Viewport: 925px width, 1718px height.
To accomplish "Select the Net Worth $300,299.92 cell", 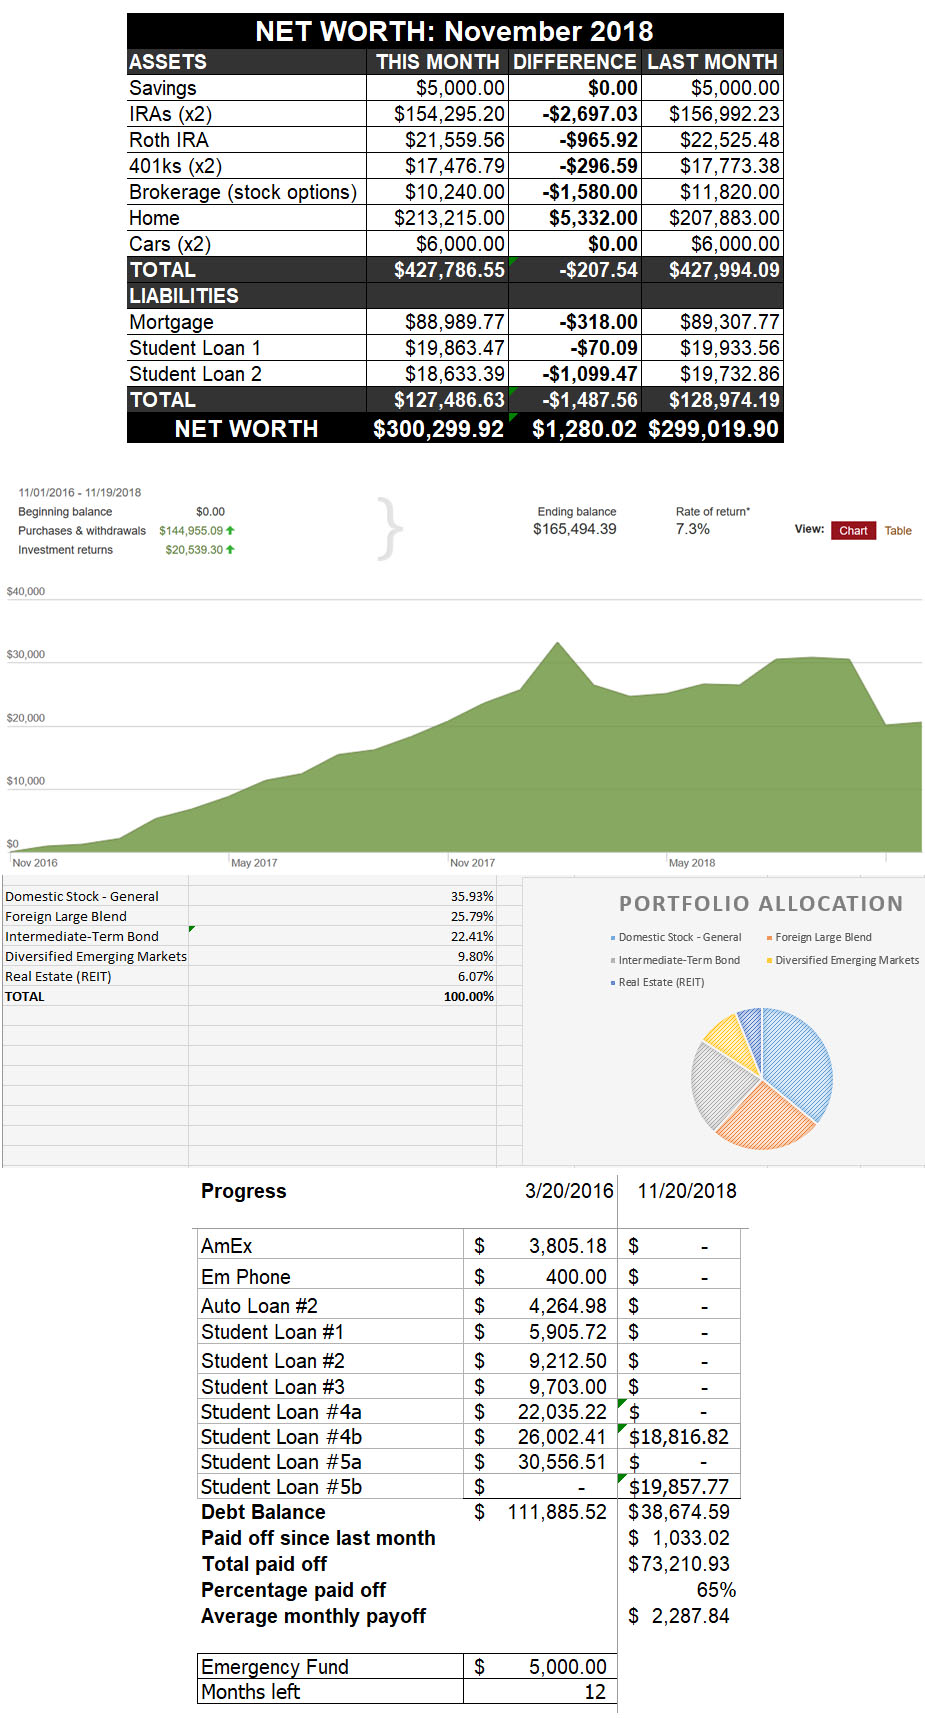I will click(438, 429).
